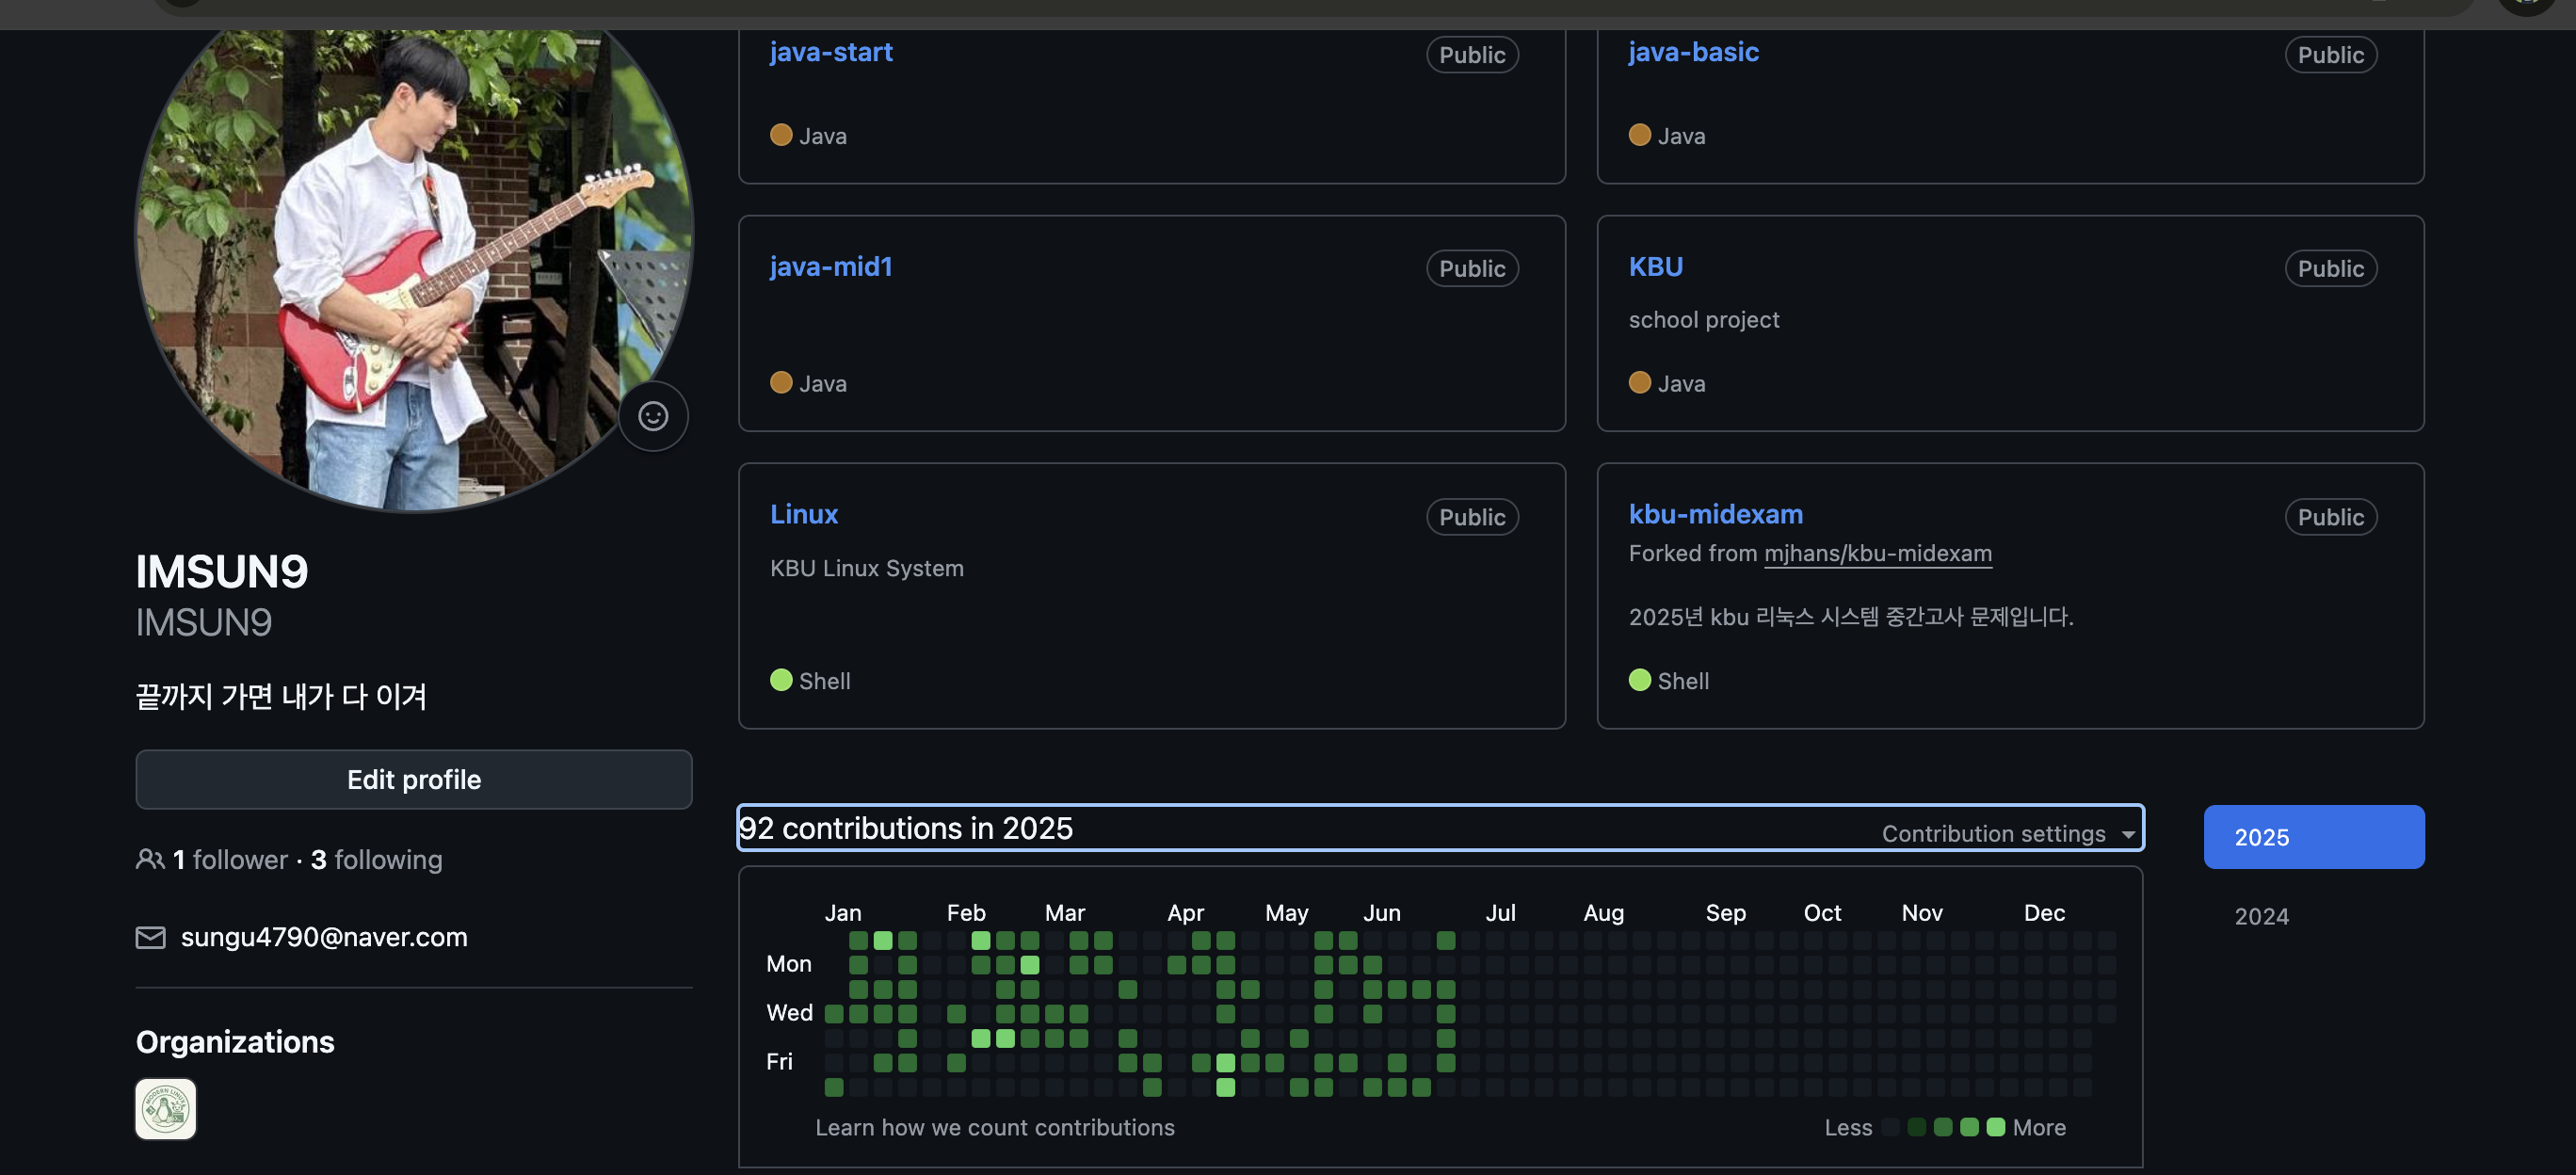Click the brightest green legend square

[1995, 1127]
